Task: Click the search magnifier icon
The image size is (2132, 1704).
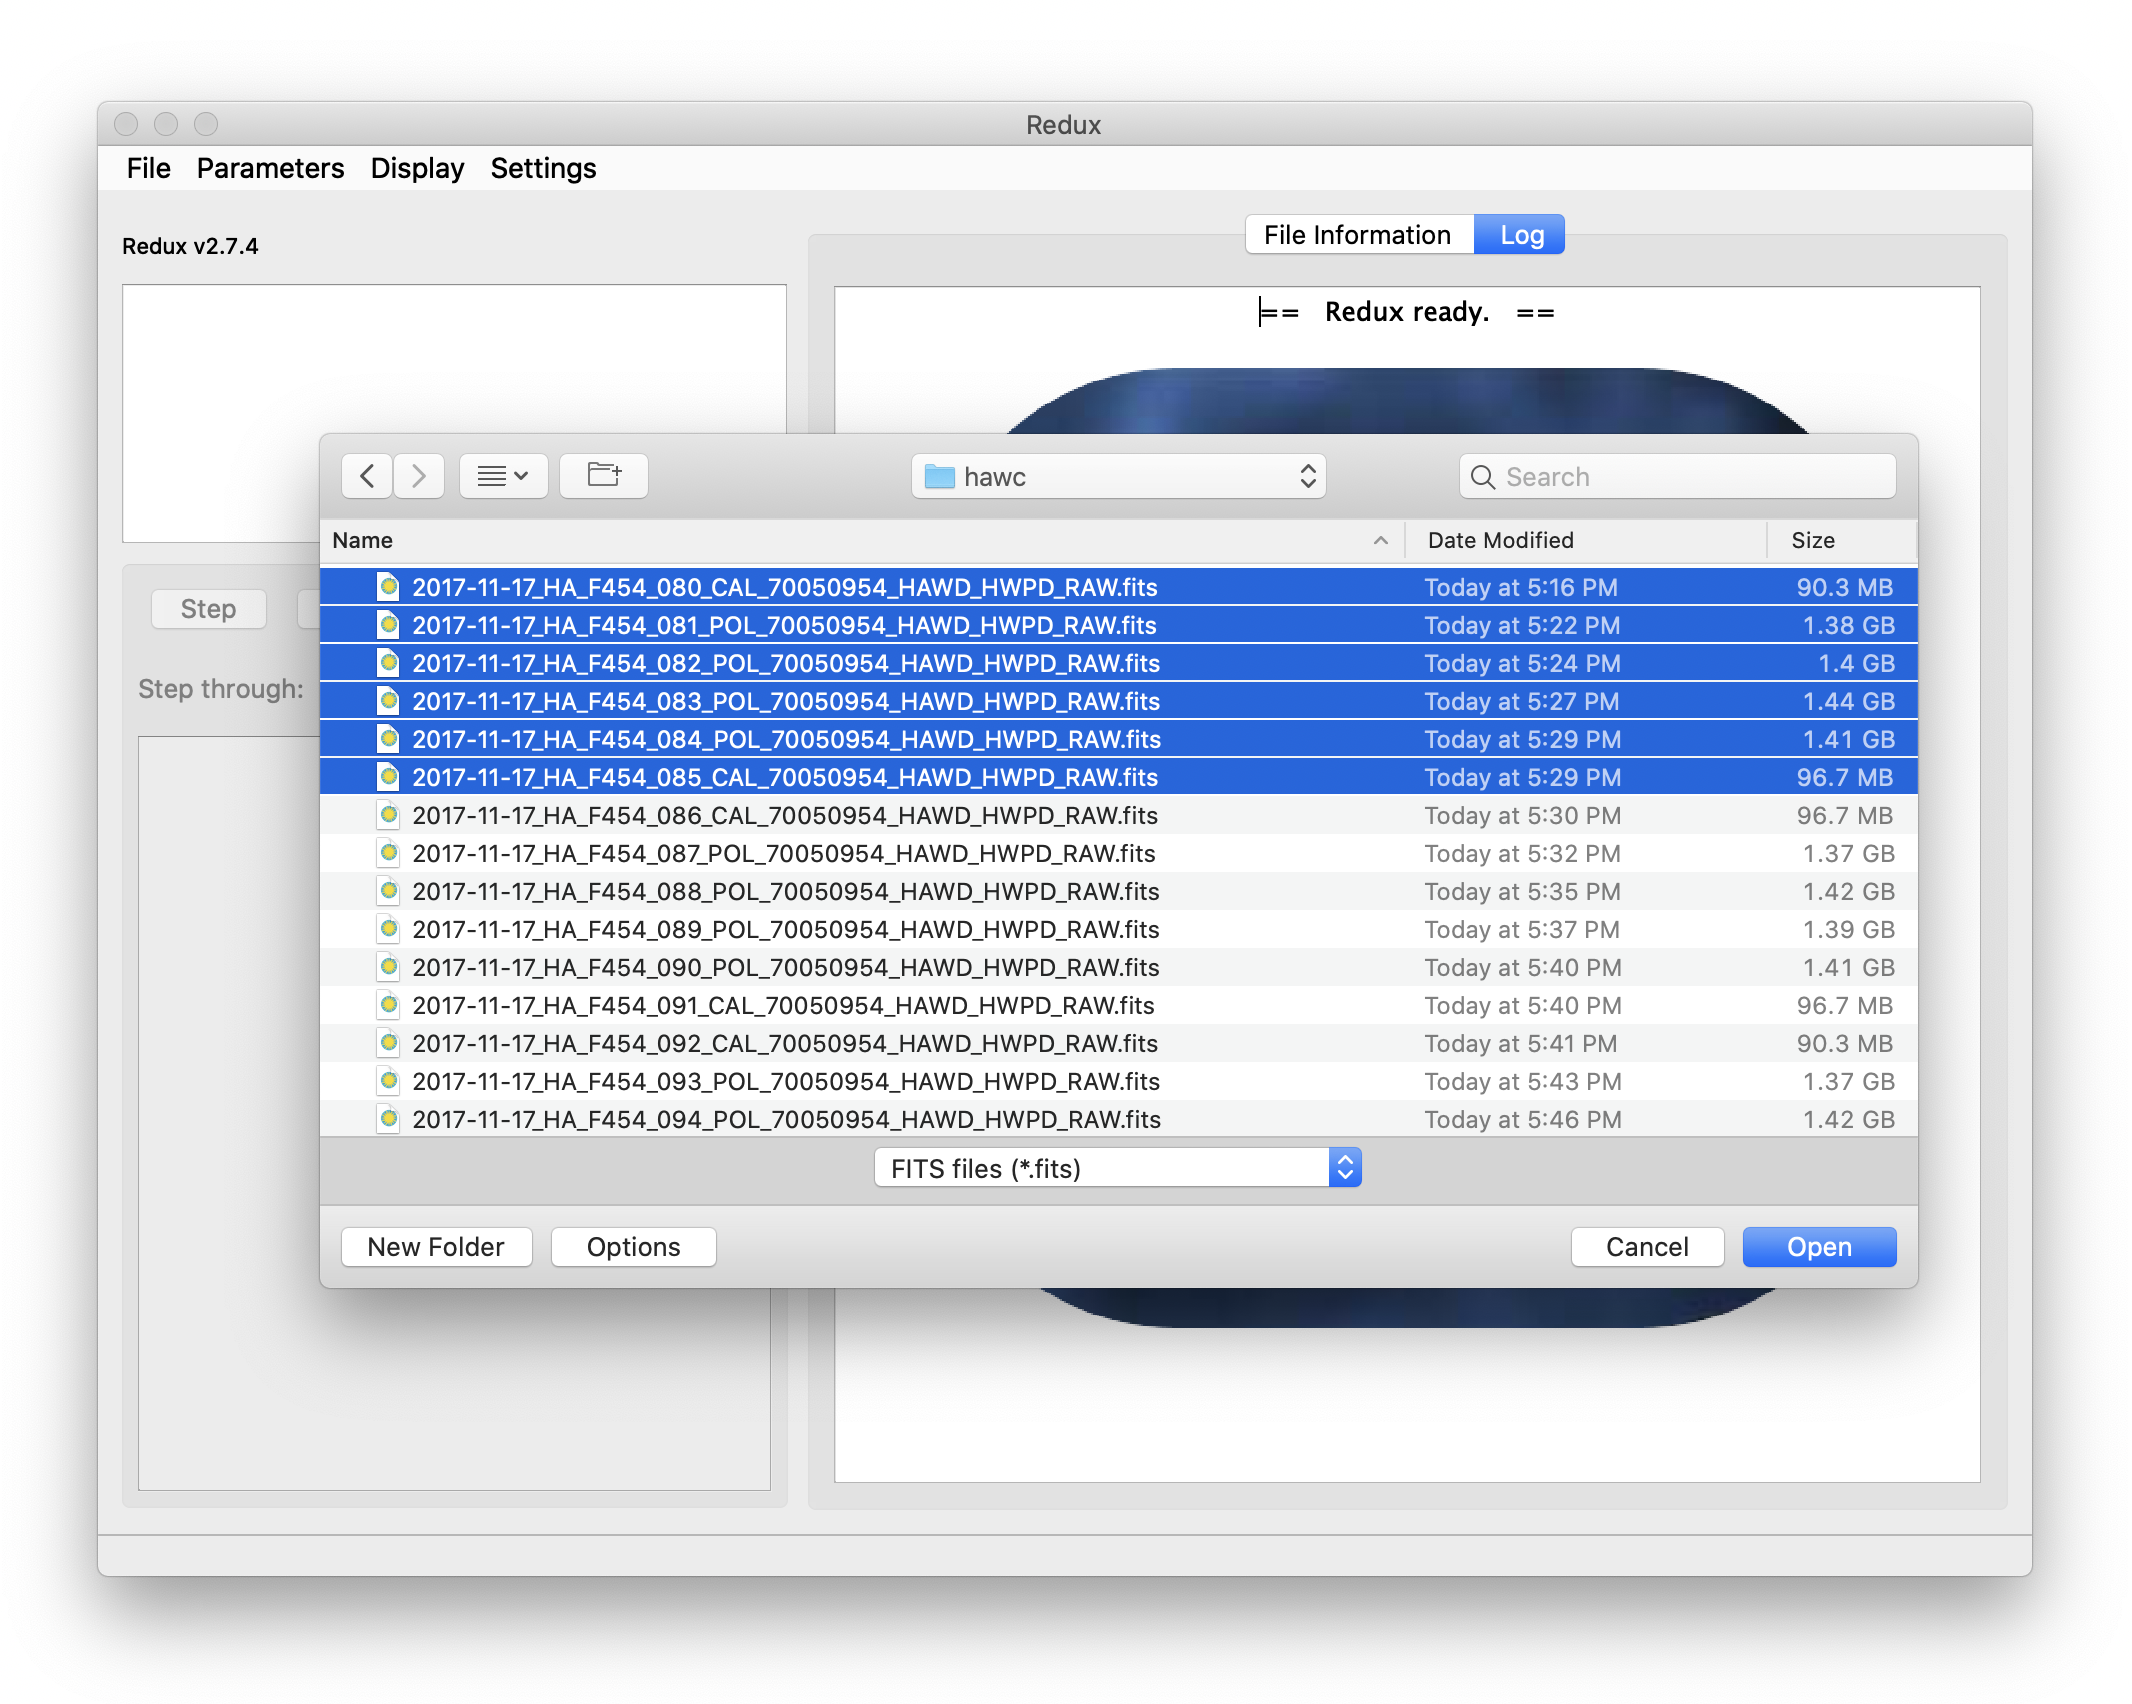Action: click(x=1483, y=477)
